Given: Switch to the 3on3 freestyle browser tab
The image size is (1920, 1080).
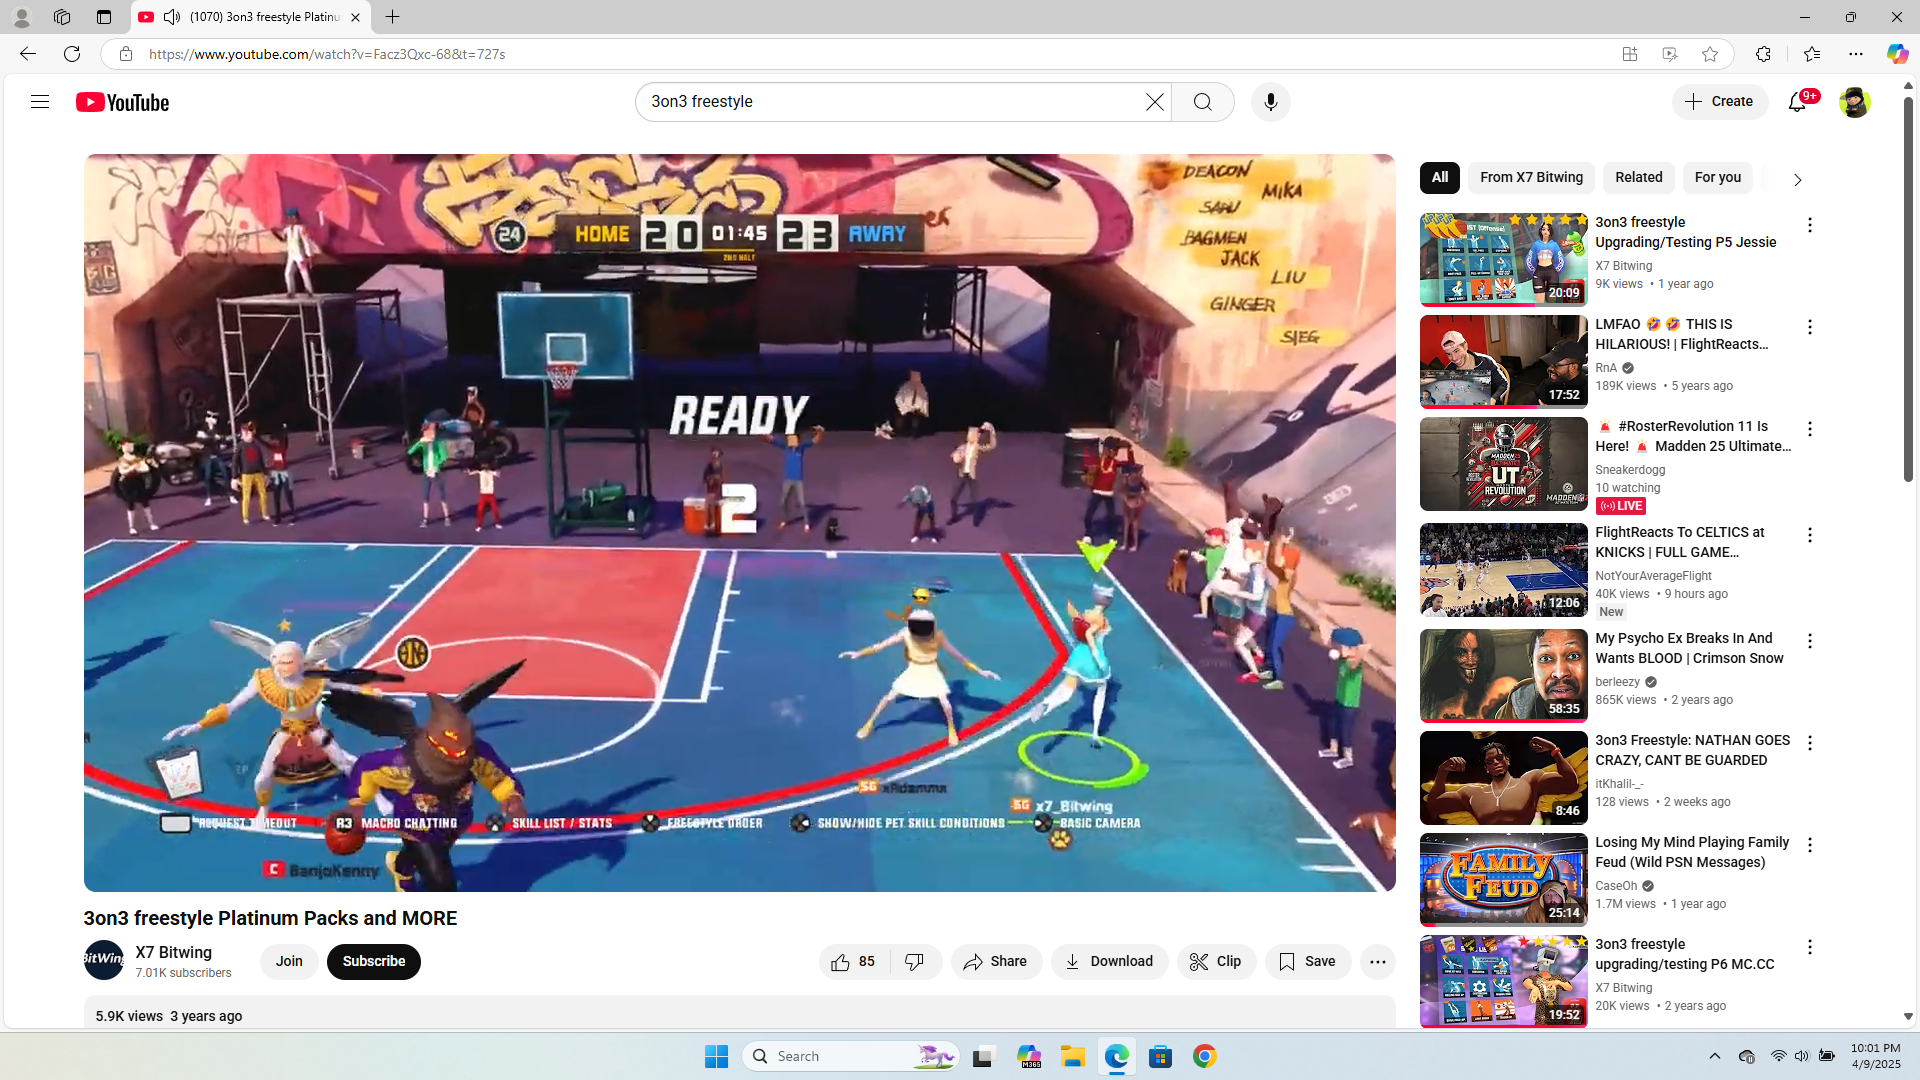Looking at the screenshot, I should [x=250, y=17].
